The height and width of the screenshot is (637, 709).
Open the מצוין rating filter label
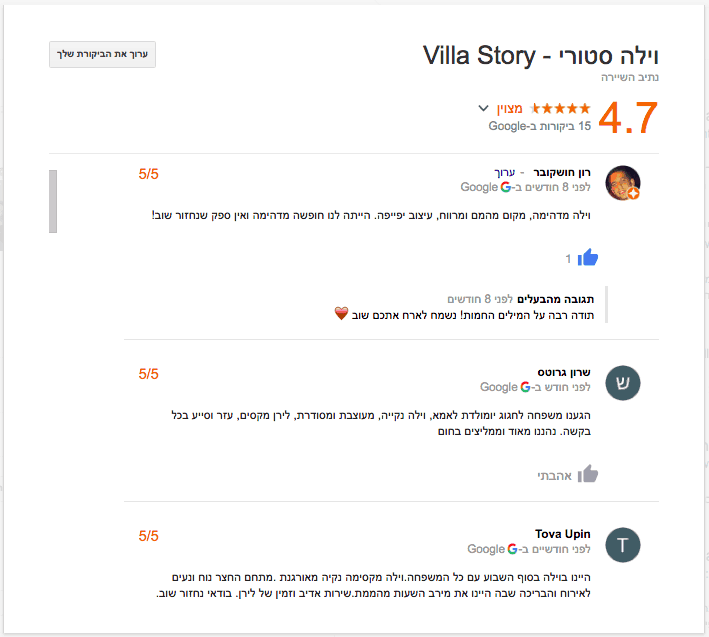click(x=511, y=107)
